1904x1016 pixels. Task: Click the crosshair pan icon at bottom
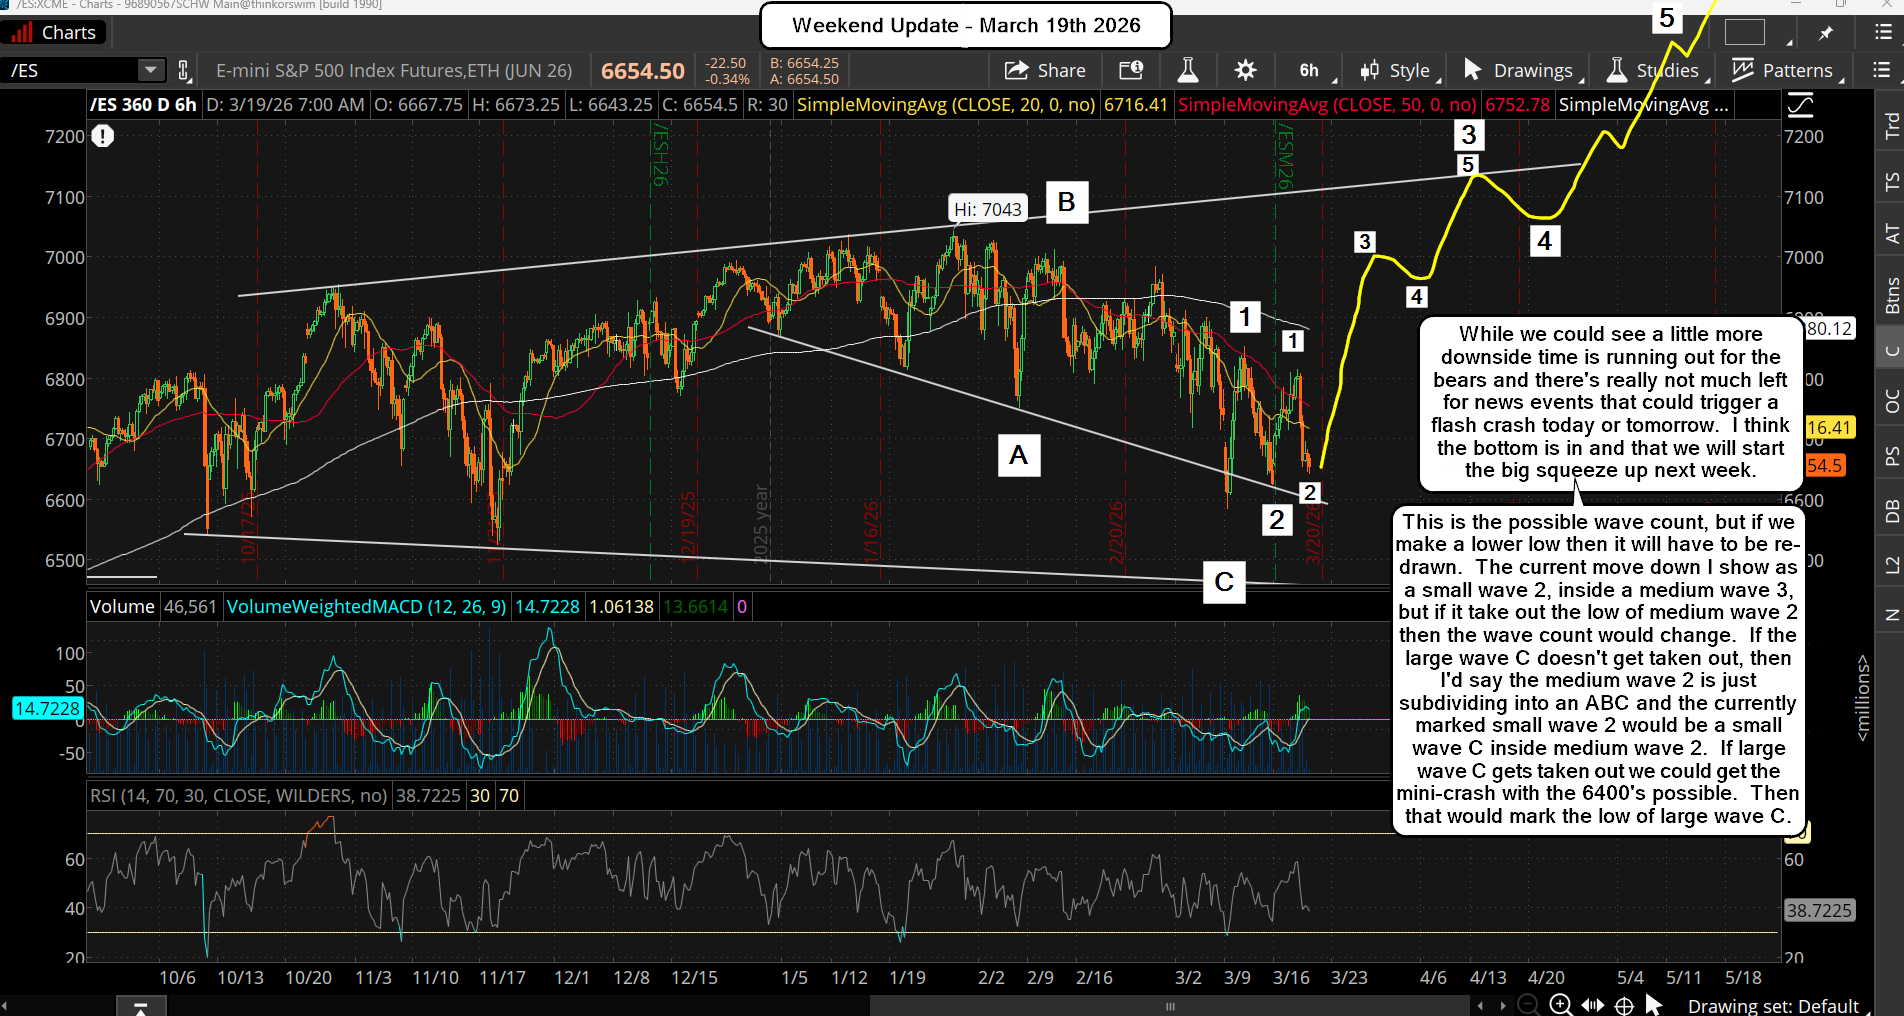(1624, 1005)
